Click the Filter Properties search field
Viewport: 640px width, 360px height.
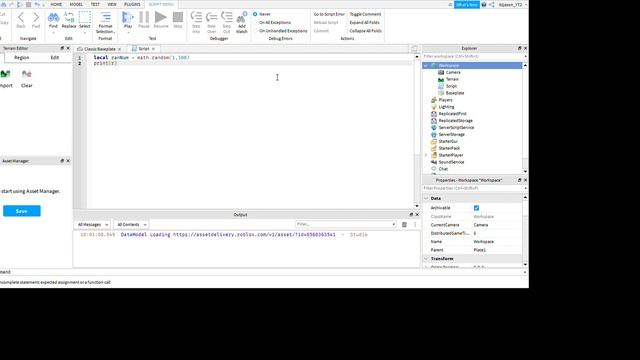[472, 188]
